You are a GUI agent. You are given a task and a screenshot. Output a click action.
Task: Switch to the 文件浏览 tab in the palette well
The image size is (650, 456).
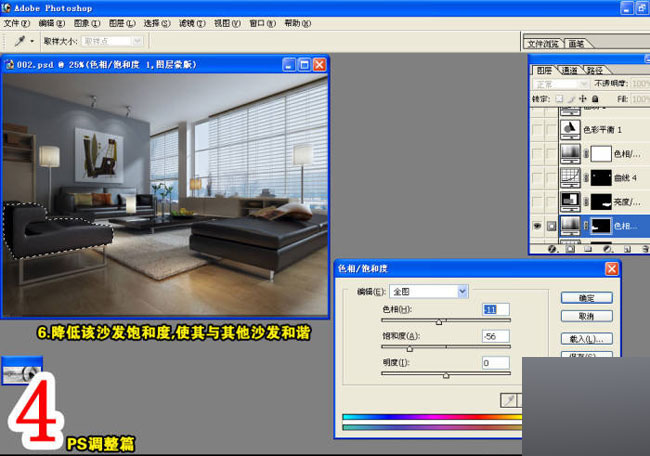pos(543,44)
